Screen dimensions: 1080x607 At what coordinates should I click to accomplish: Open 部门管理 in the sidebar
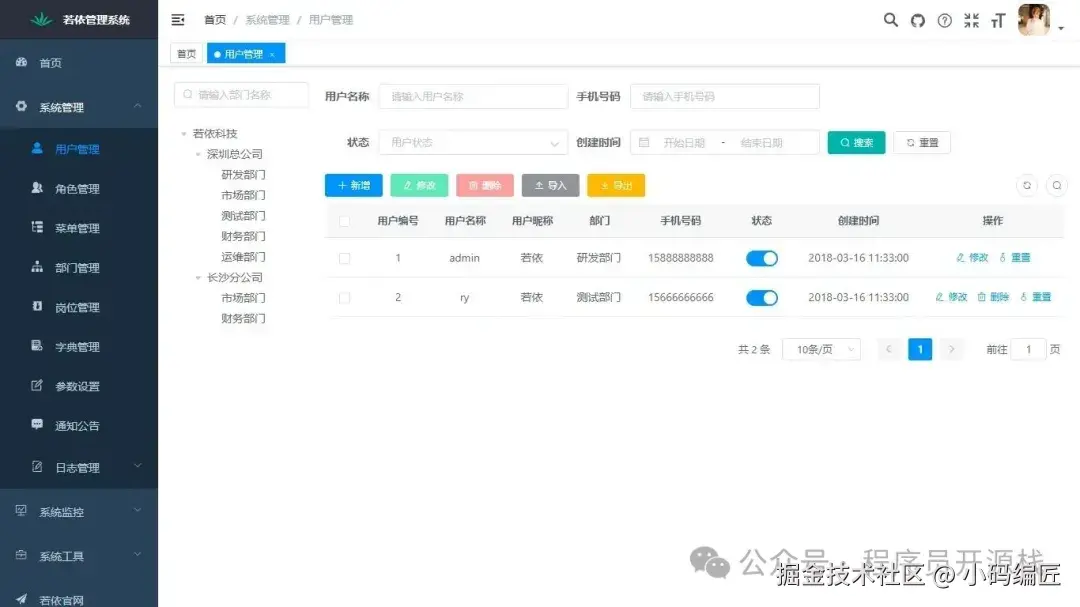tap(77, 268)
